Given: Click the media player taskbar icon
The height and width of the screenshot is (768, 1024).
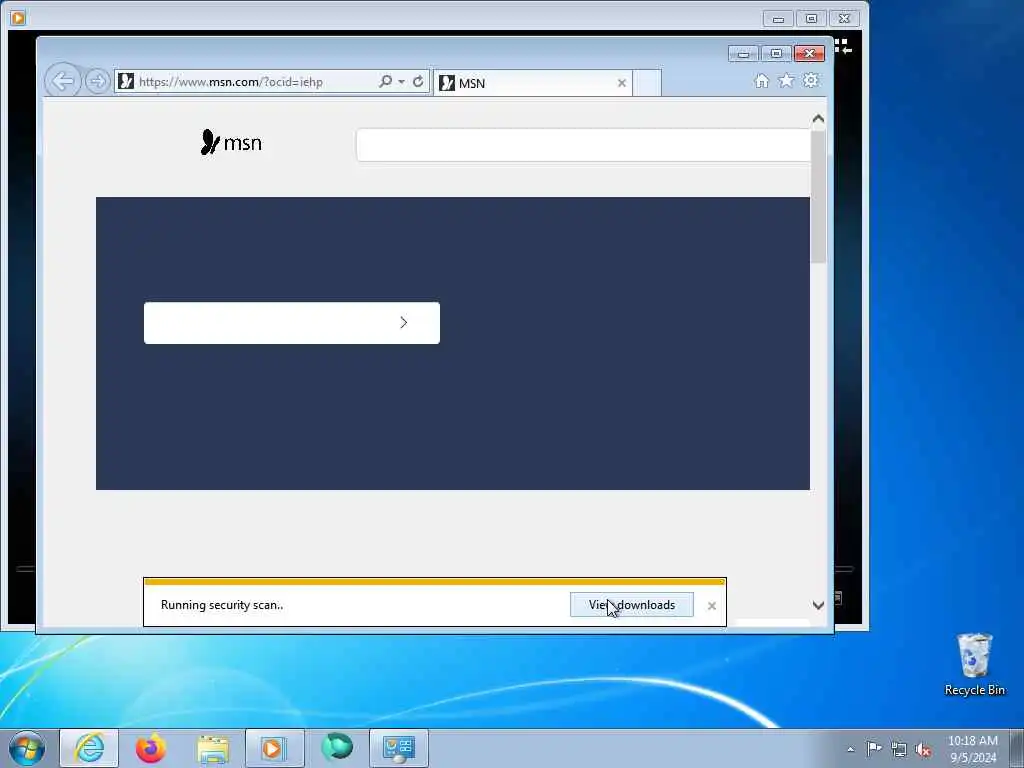Looking at the screenshot, I should point(275,748).
